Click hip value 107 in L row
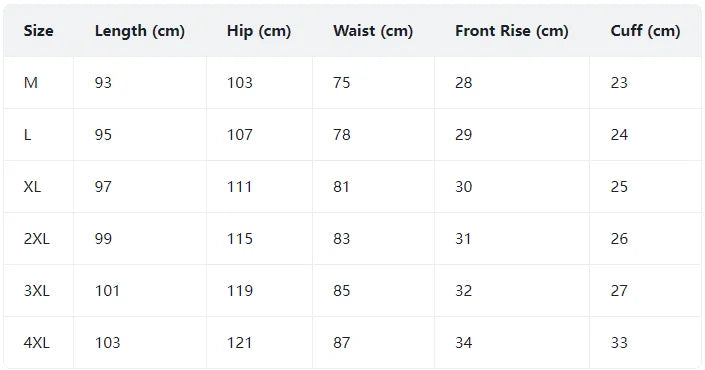Screen dimensions: 705x370 240,135
